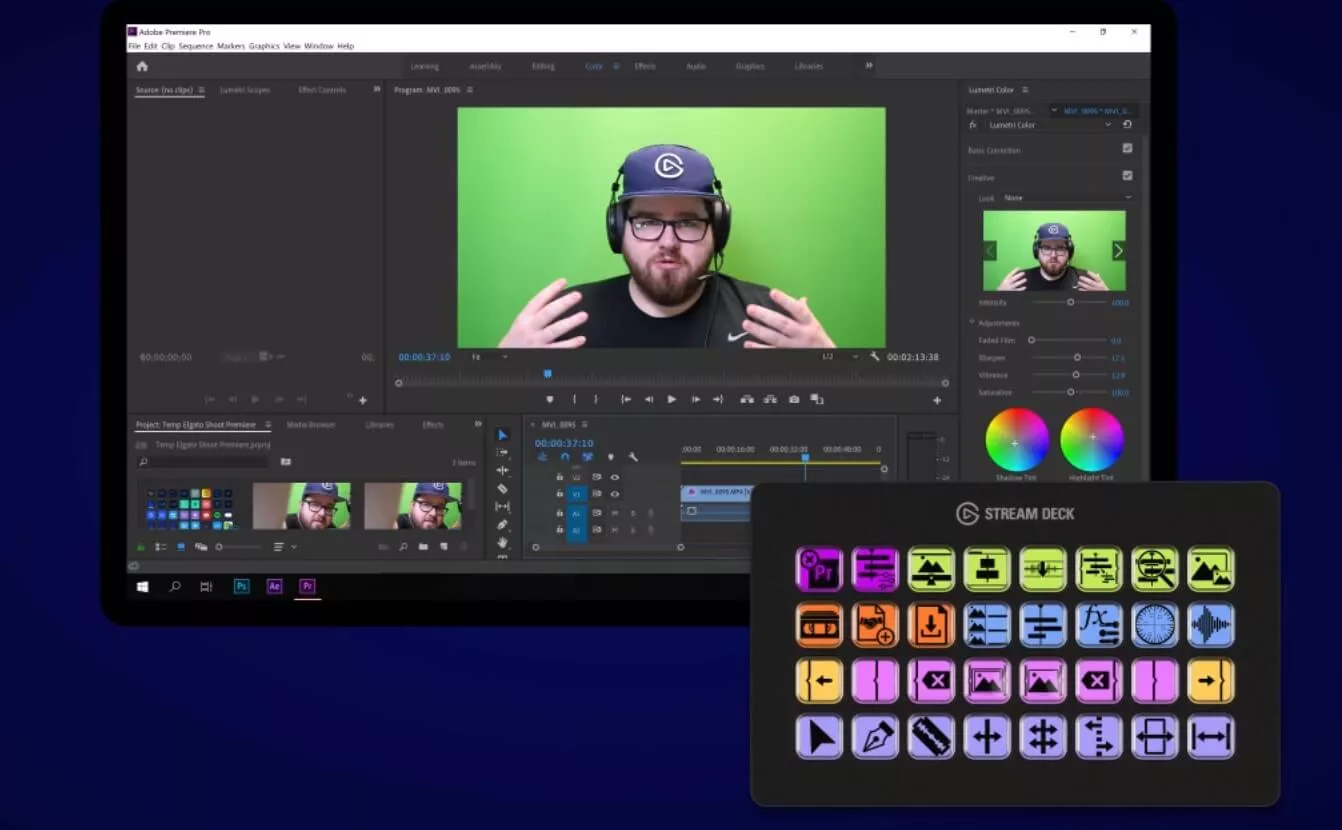The height and width of the screenshot is (830, 1342).
Task: Open Program monitor settings wrench icon
Action: pyautogui.click(x=875, y=357)
